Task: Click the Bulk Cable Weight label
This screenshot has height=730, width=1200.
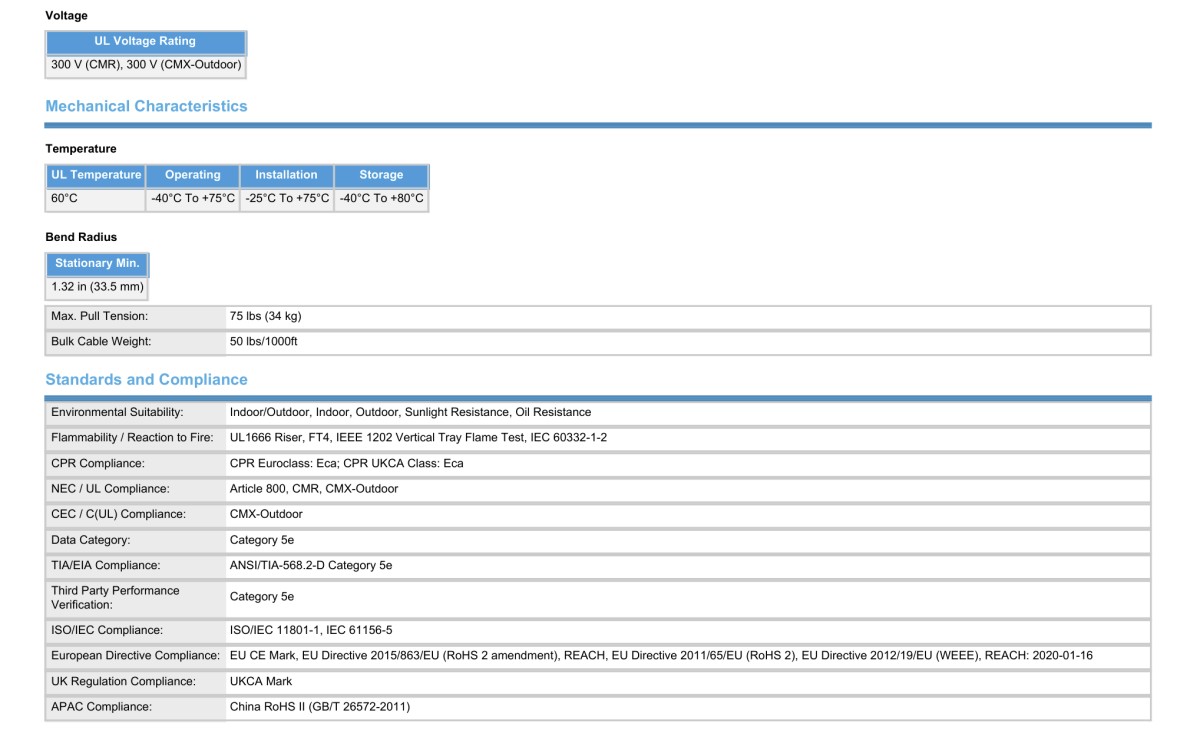Action: pos(101,342)
